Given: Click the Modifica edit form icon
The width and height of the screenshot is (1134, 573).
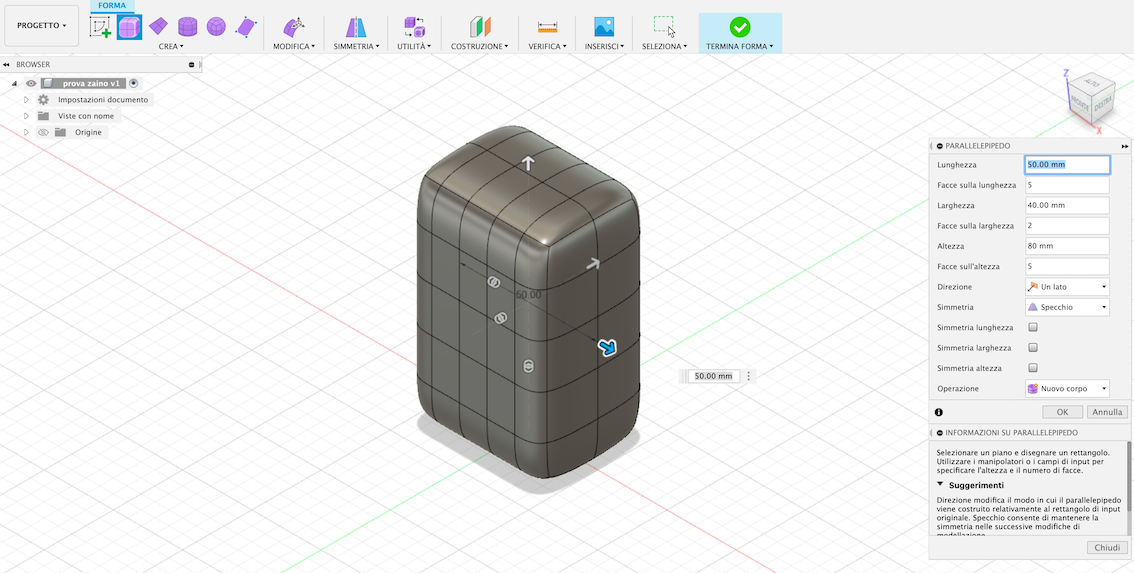Looking at the screenshot, I should (294, 27).
